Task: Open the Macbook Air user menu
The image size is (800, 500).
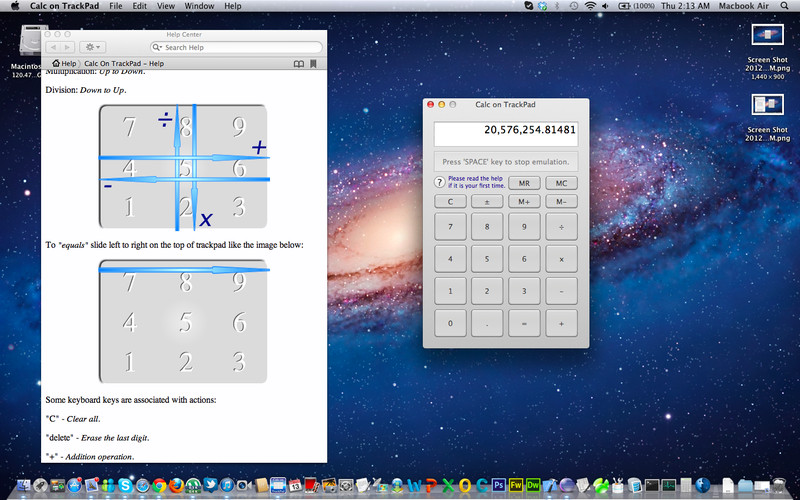Action: point(743,6)
